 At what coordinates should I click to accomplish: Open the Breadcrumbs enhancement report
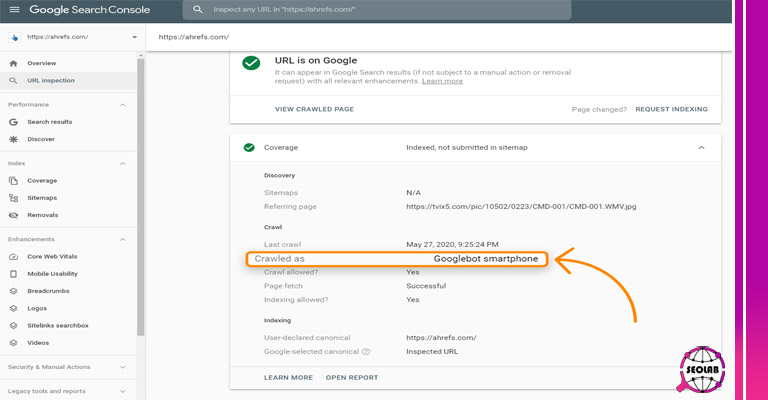tap(48, 291)
